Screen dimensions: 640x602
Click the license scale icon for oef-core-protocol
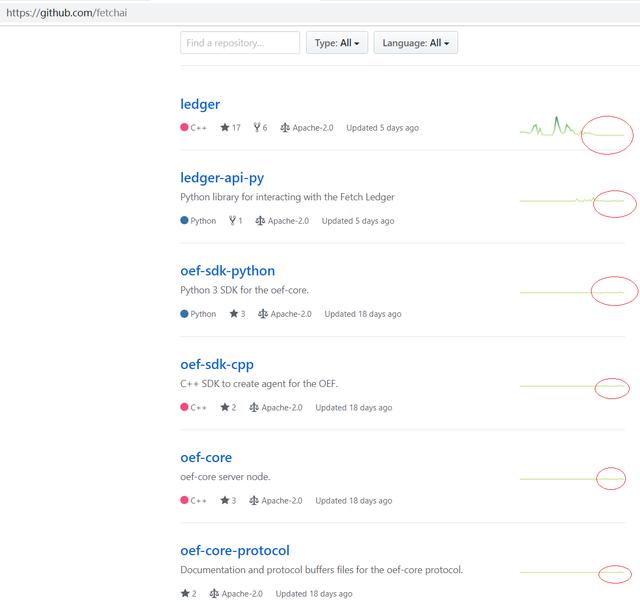[214, 593]
